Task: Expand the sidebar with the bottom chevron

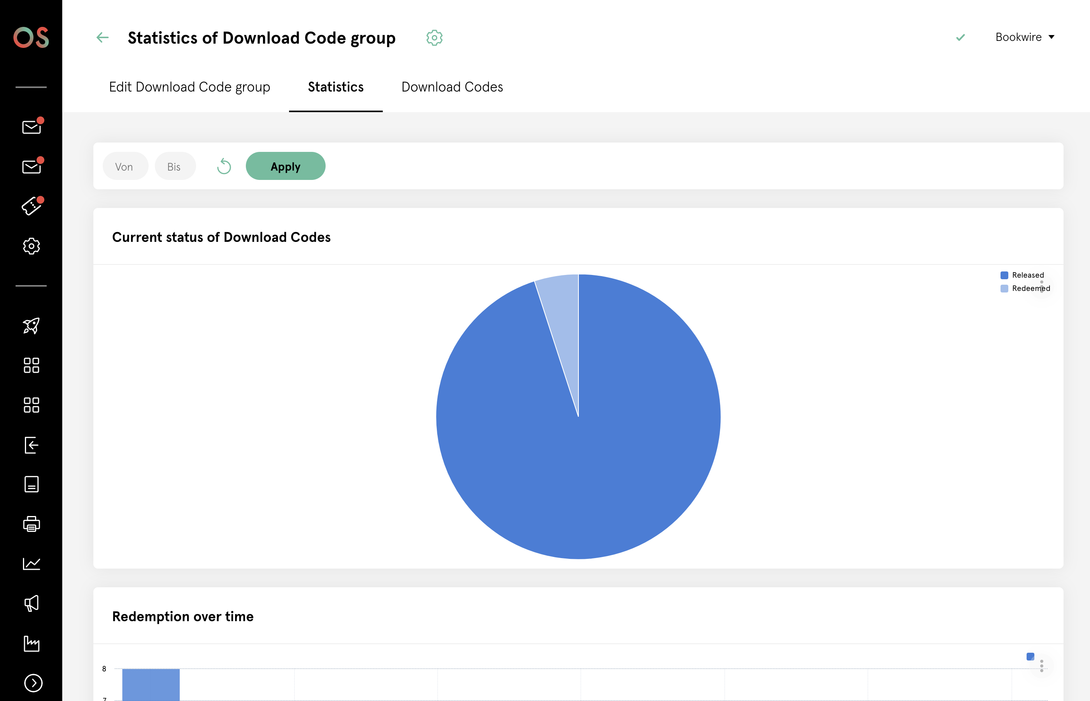Action: click(33, 683)
